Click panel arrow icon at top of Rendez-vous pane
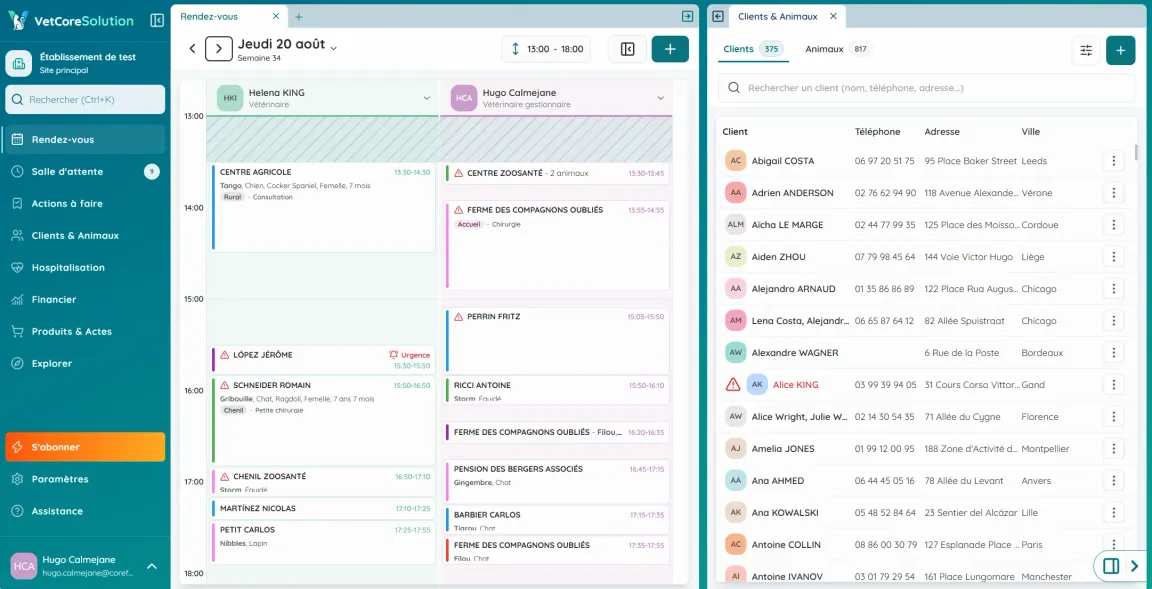This screenshot has height=589, width=1152. pos(688,16)
